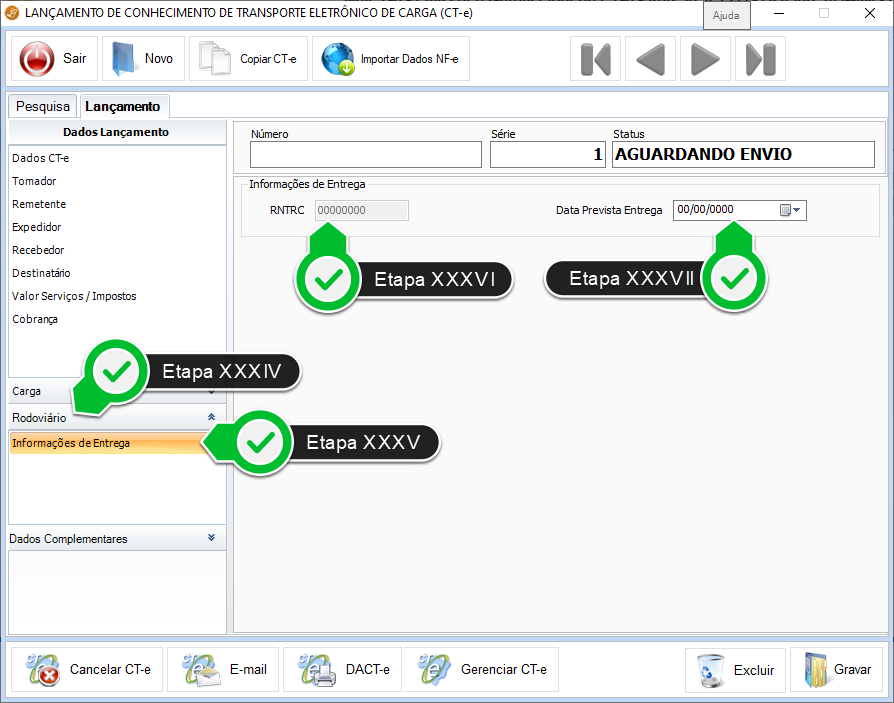Select Dados CT-e in the side list
This screenshot has height=703, width=894.
pyautogui.click(x=40, y=159)
